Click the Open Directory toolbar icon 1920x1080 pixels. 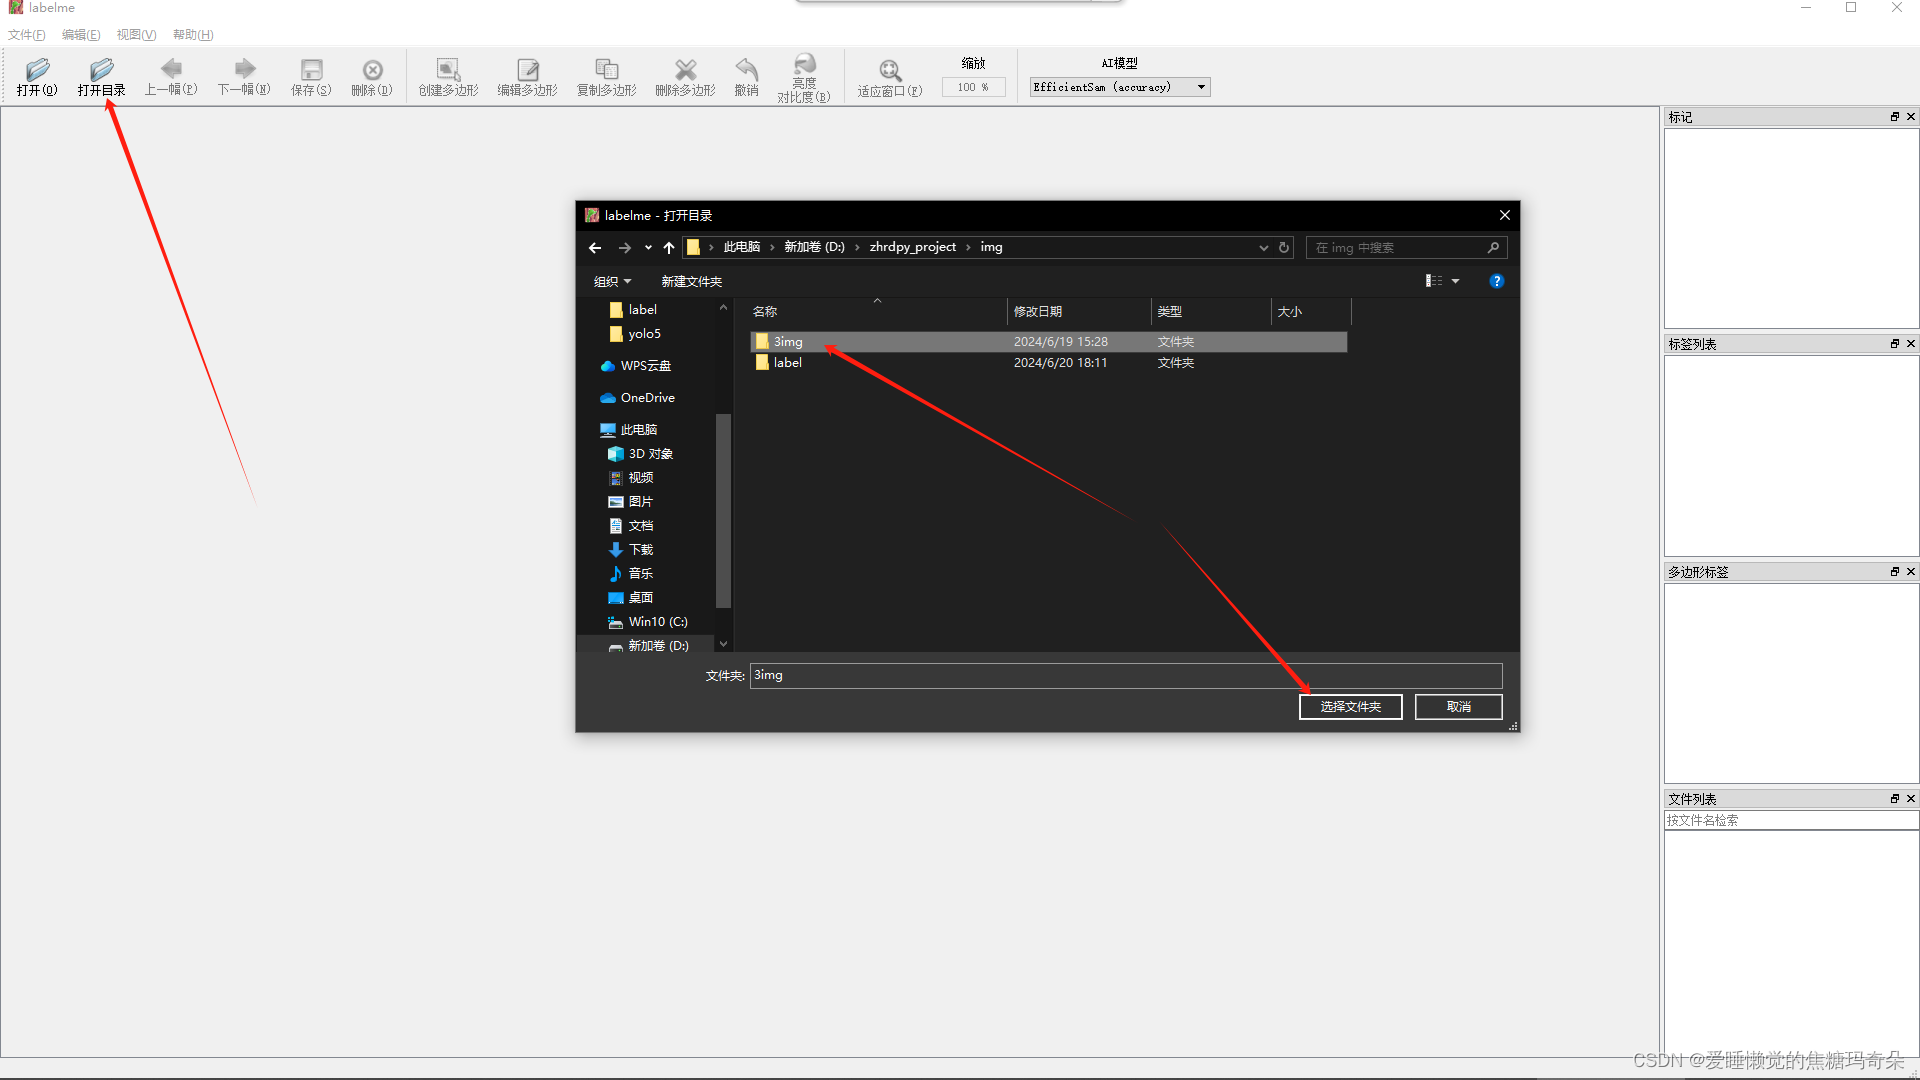[x=101, y=71]
